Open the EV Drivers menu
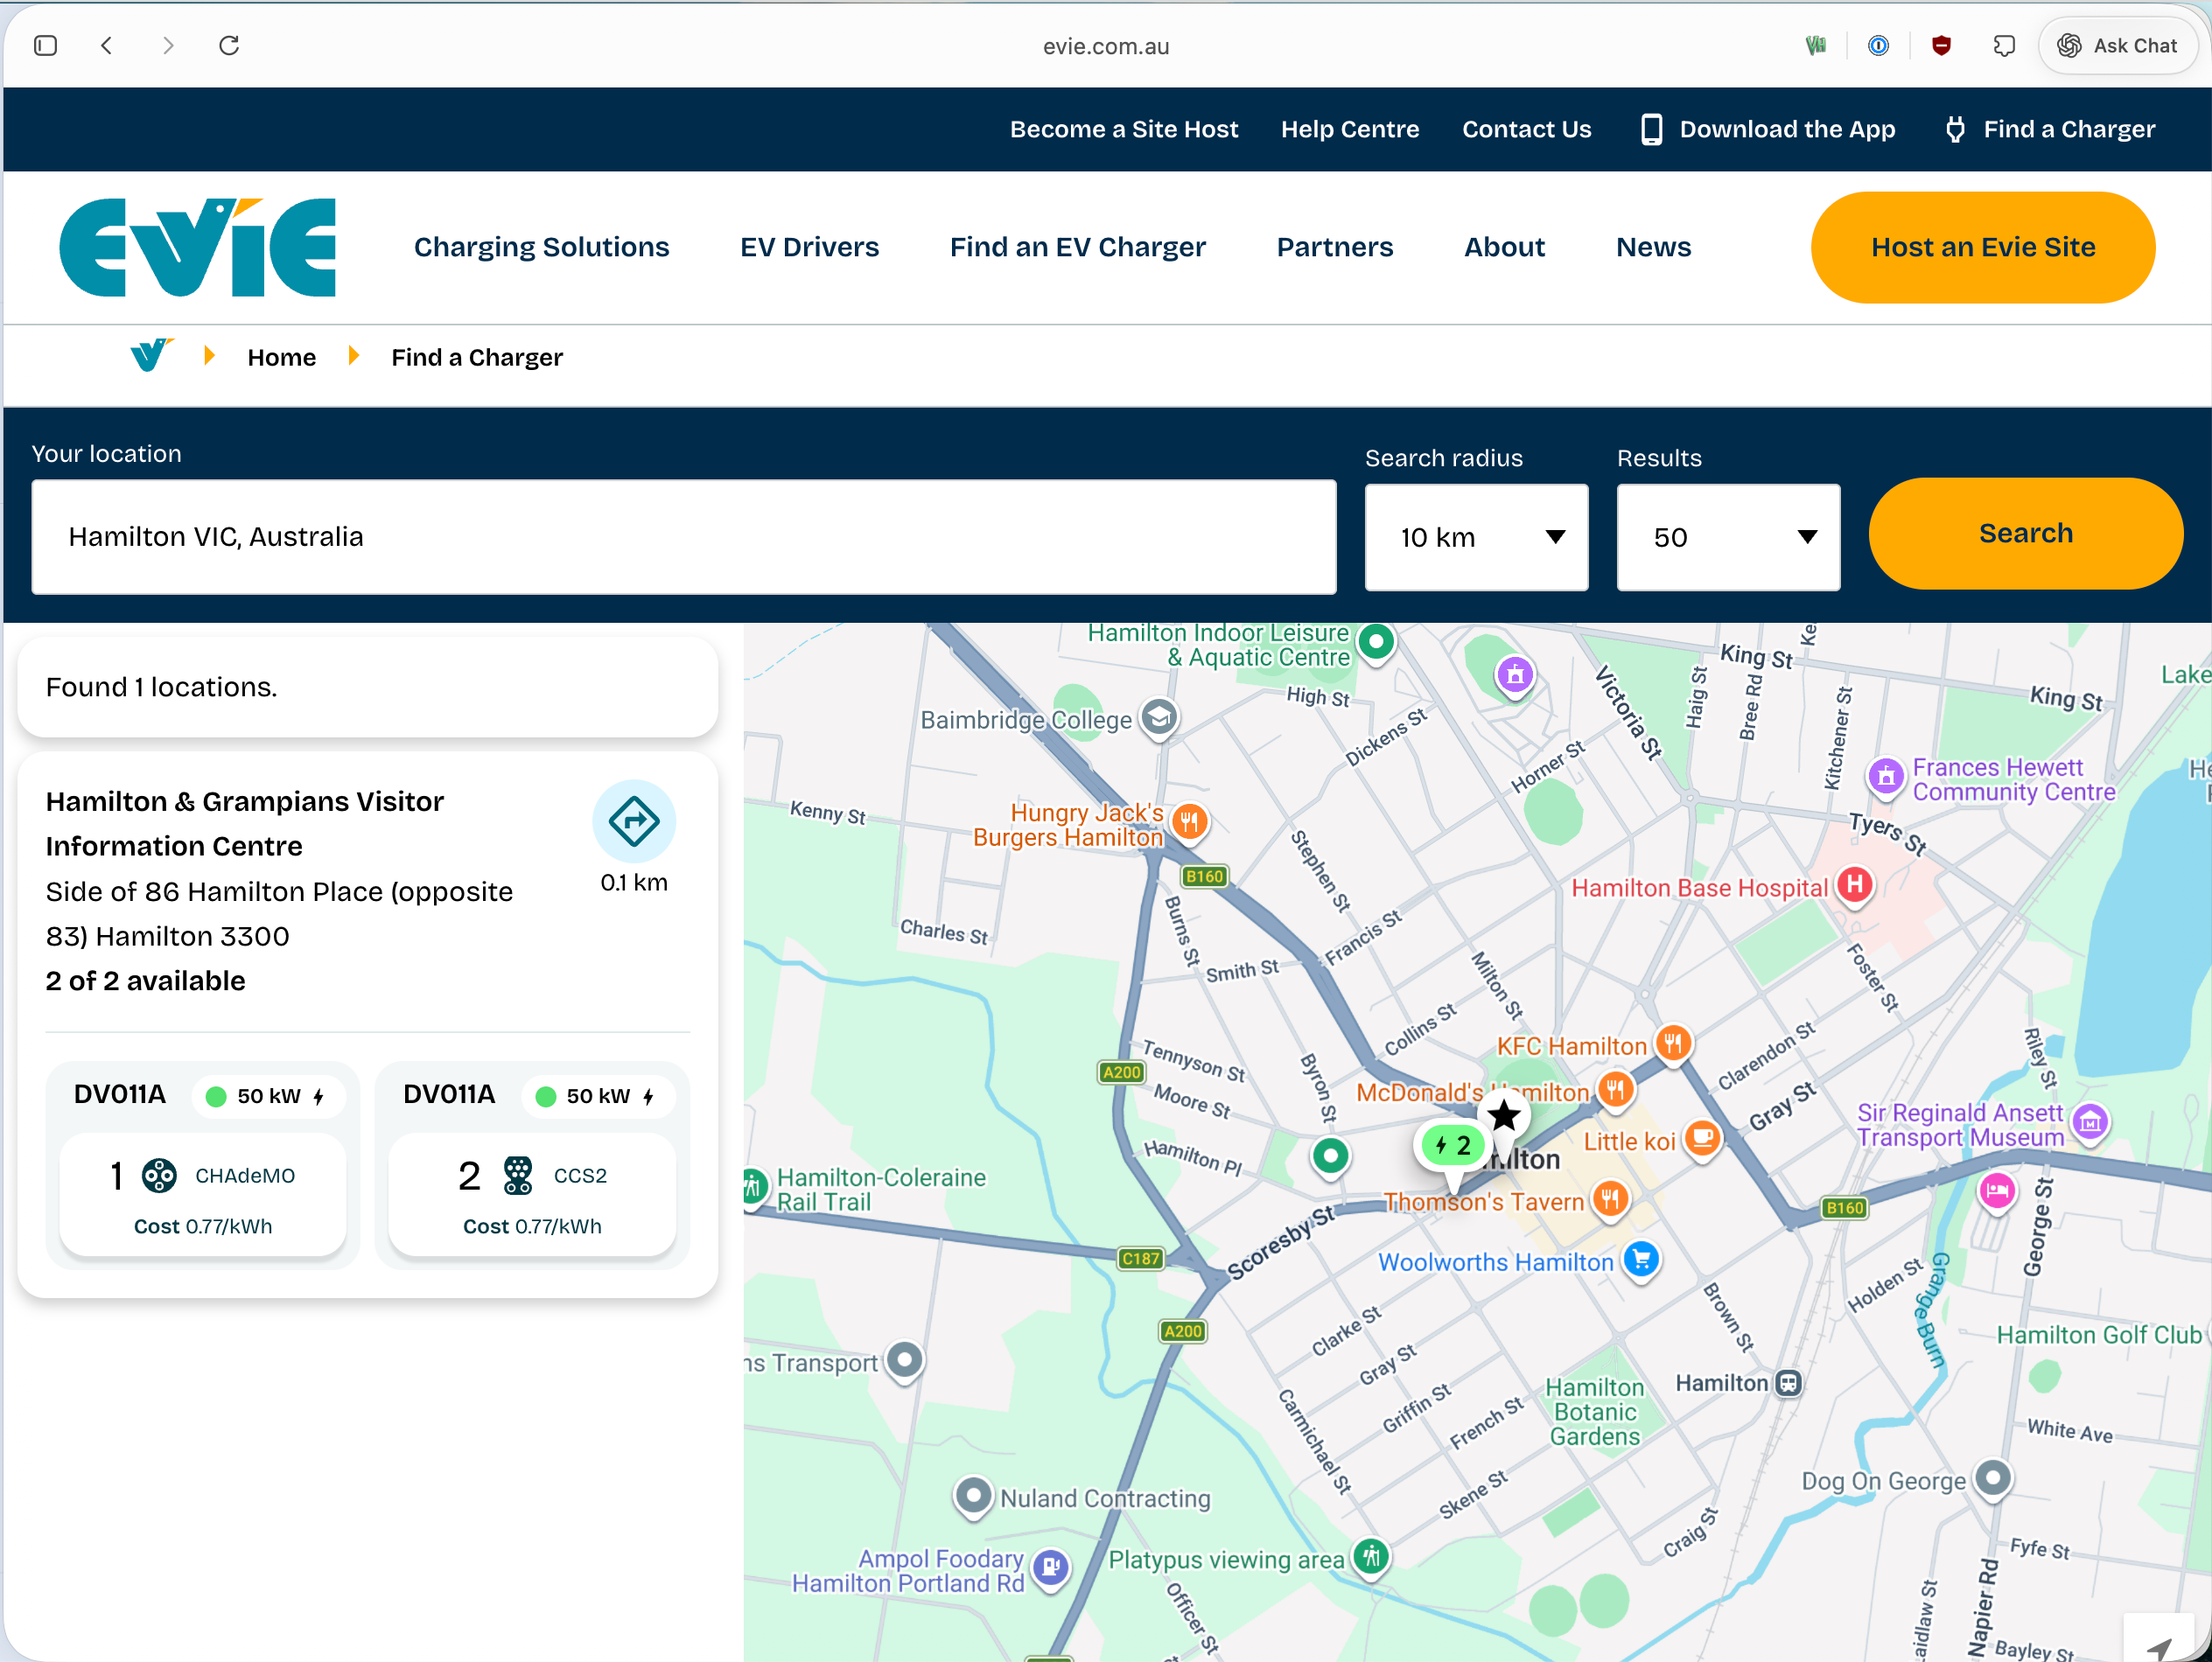Screen dimensions: 2212x1662 tap(810, 247)
